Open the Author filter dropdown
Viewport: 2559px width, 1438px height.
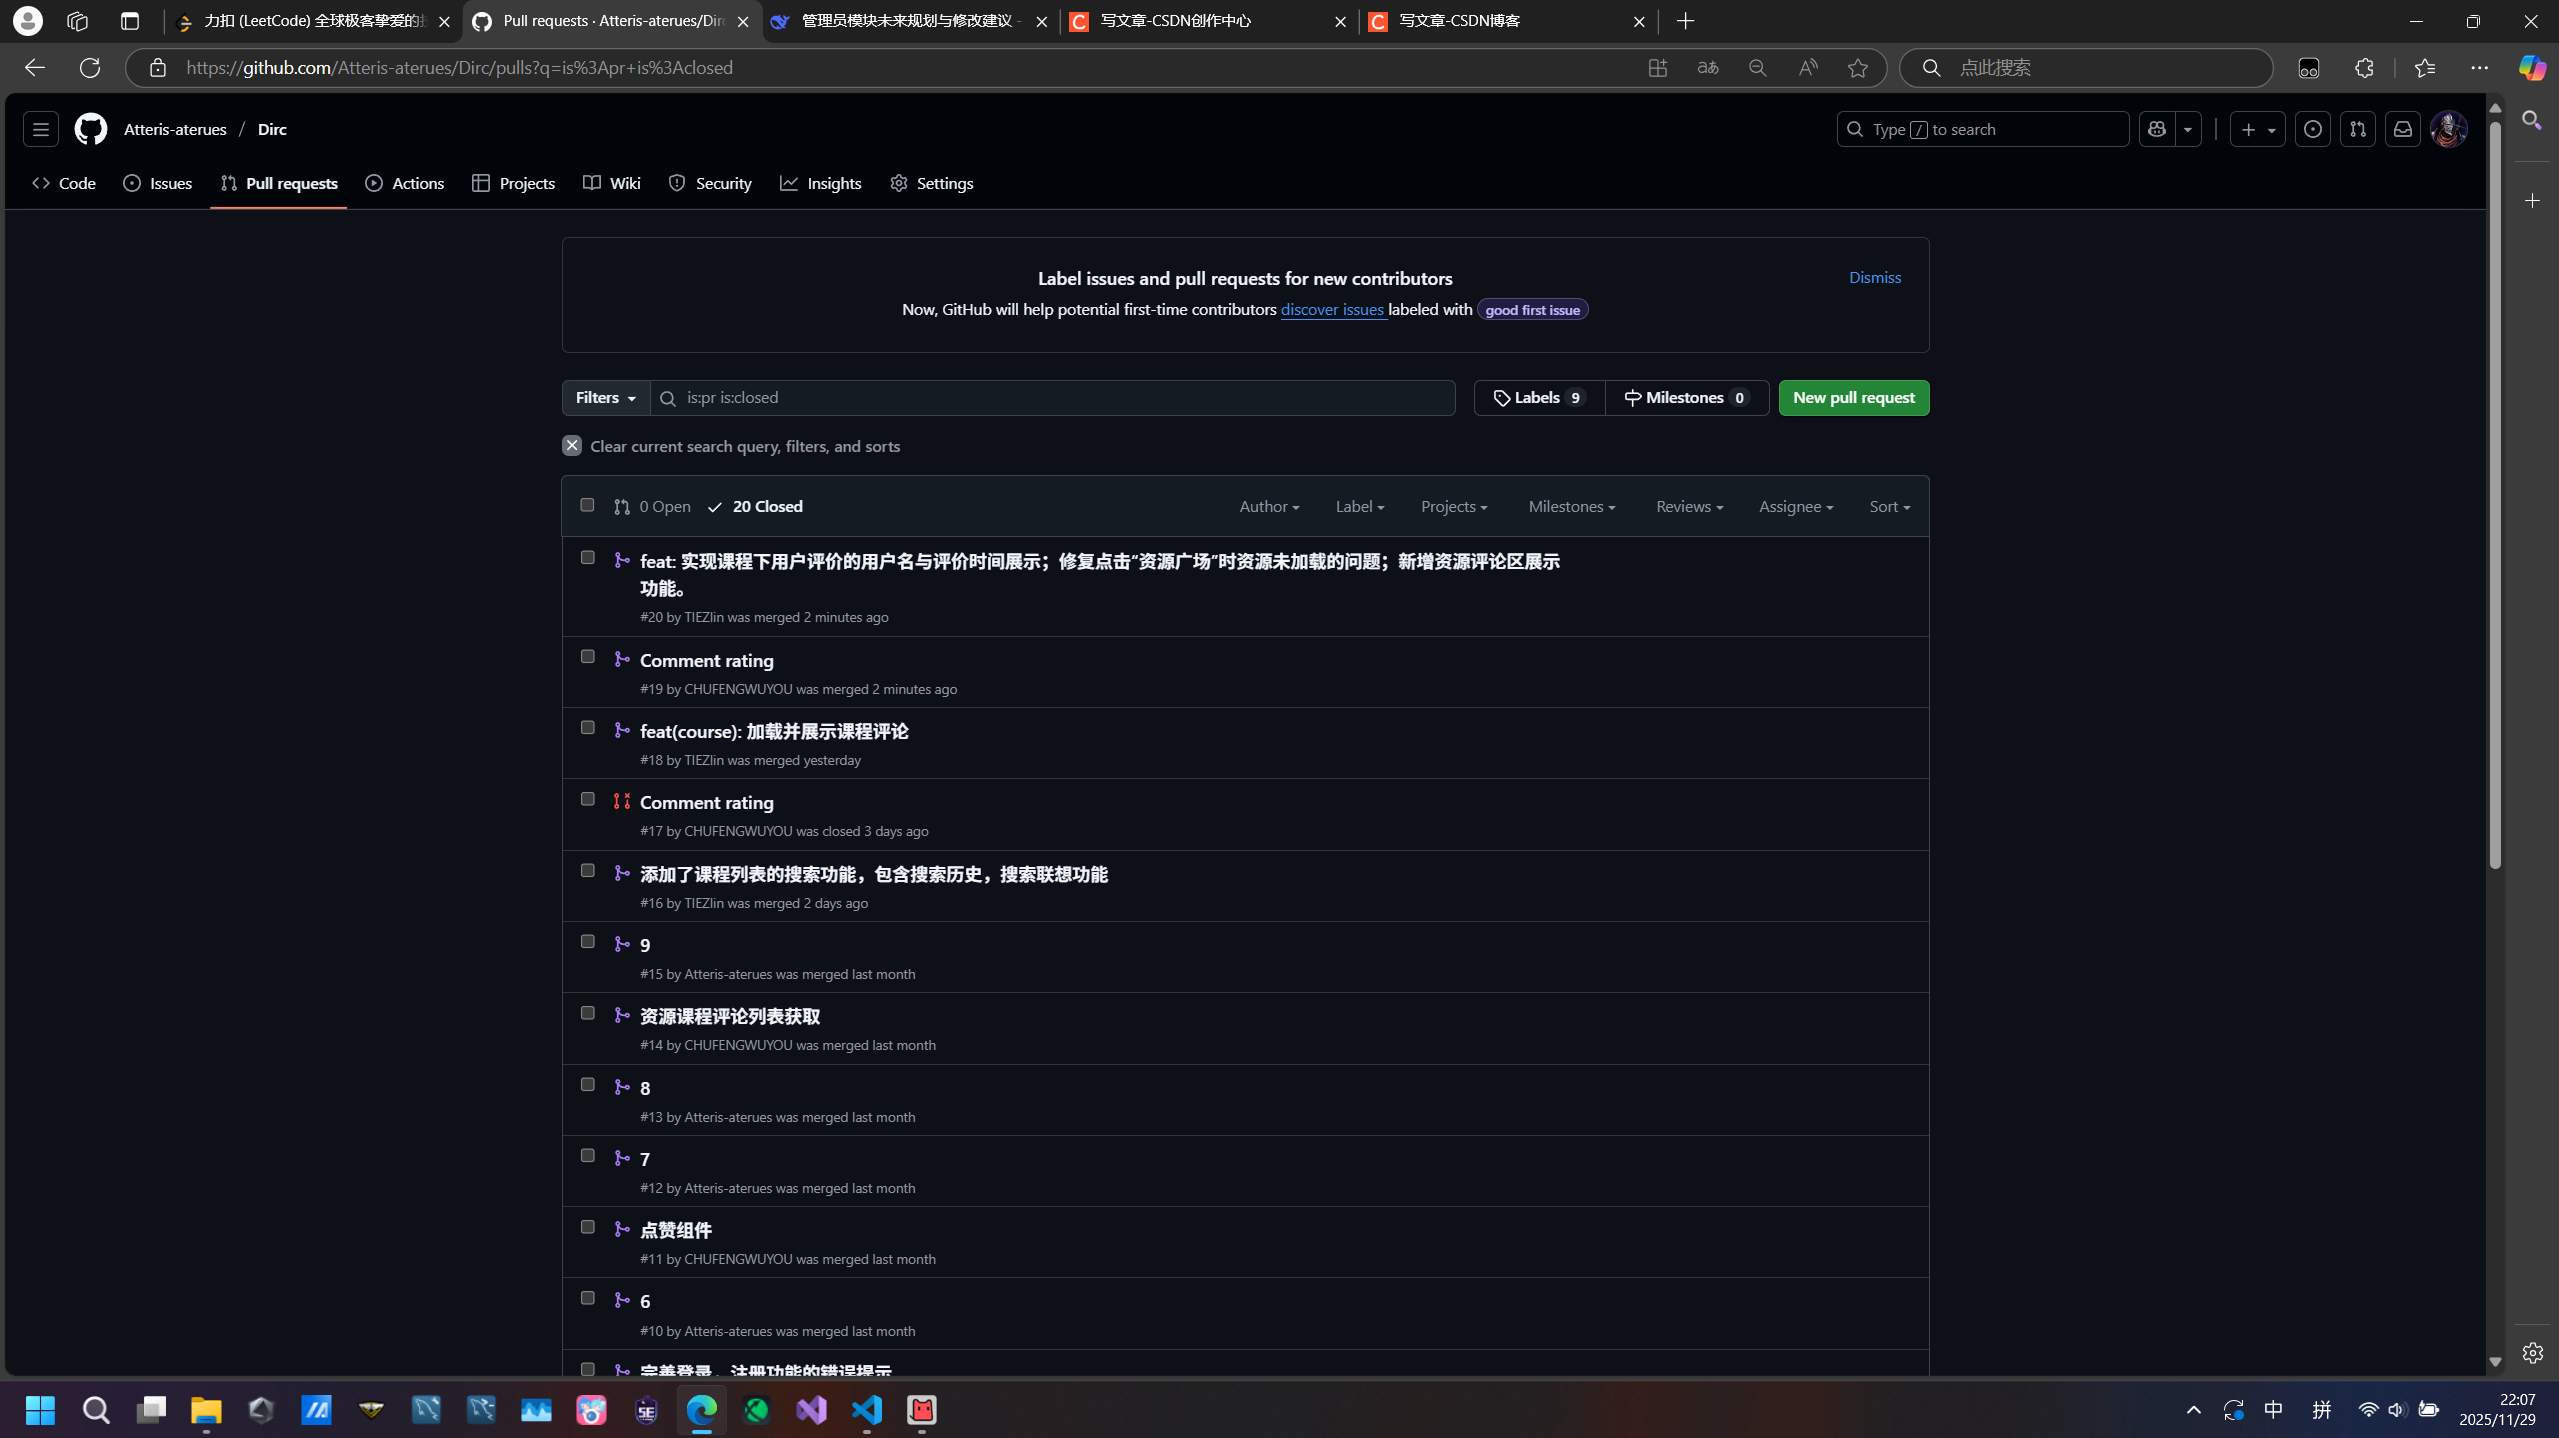1269,507
